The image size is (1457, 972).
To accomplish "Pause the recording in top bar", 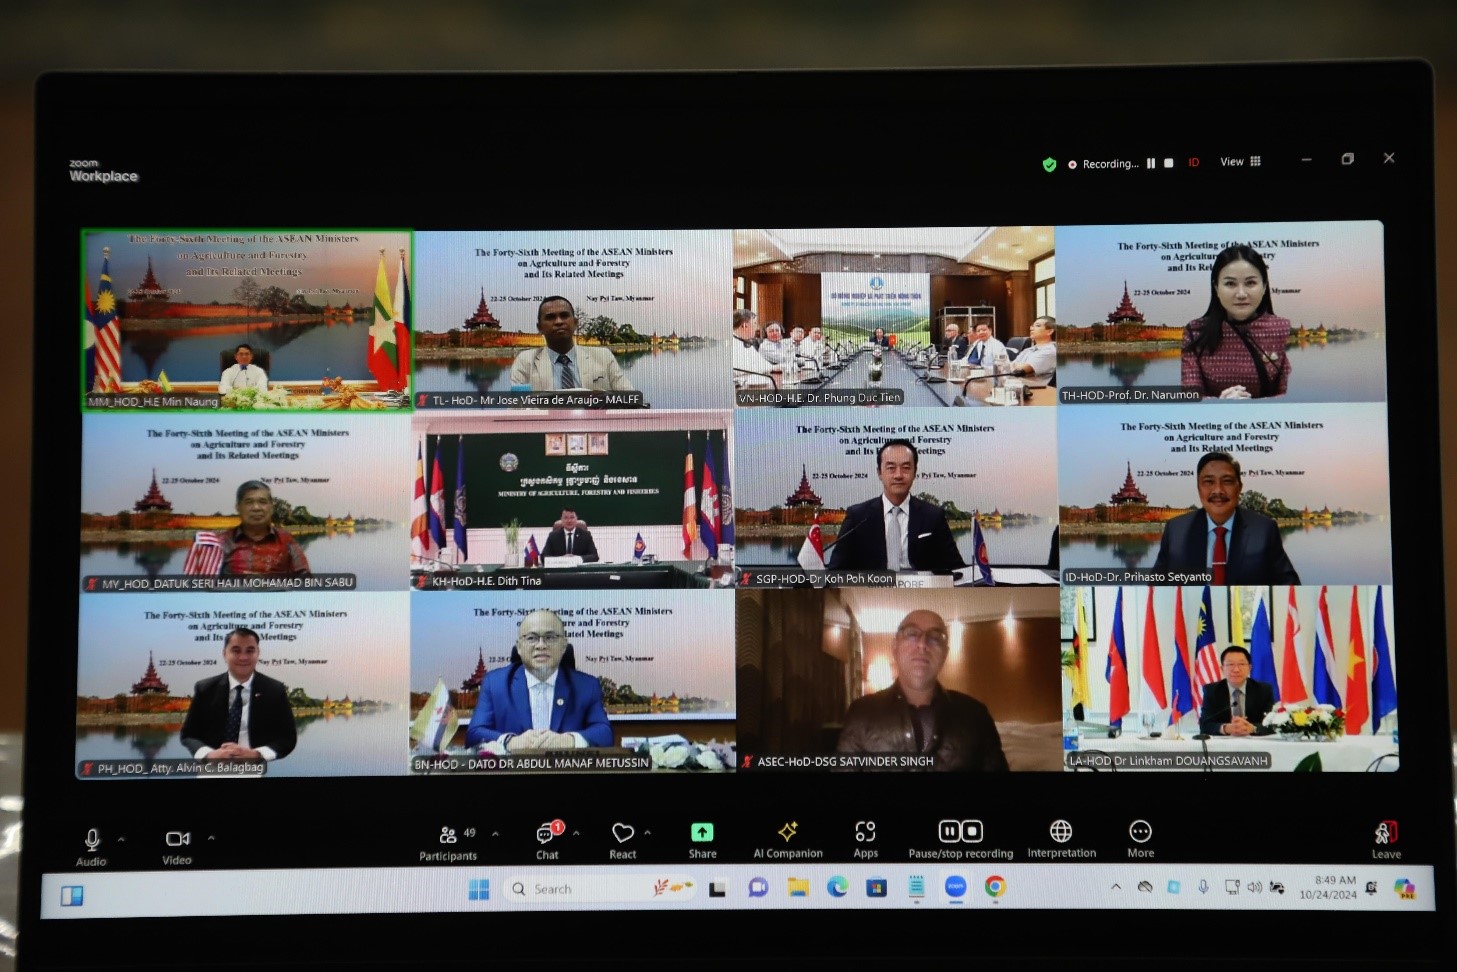I will click(1151, 163).
